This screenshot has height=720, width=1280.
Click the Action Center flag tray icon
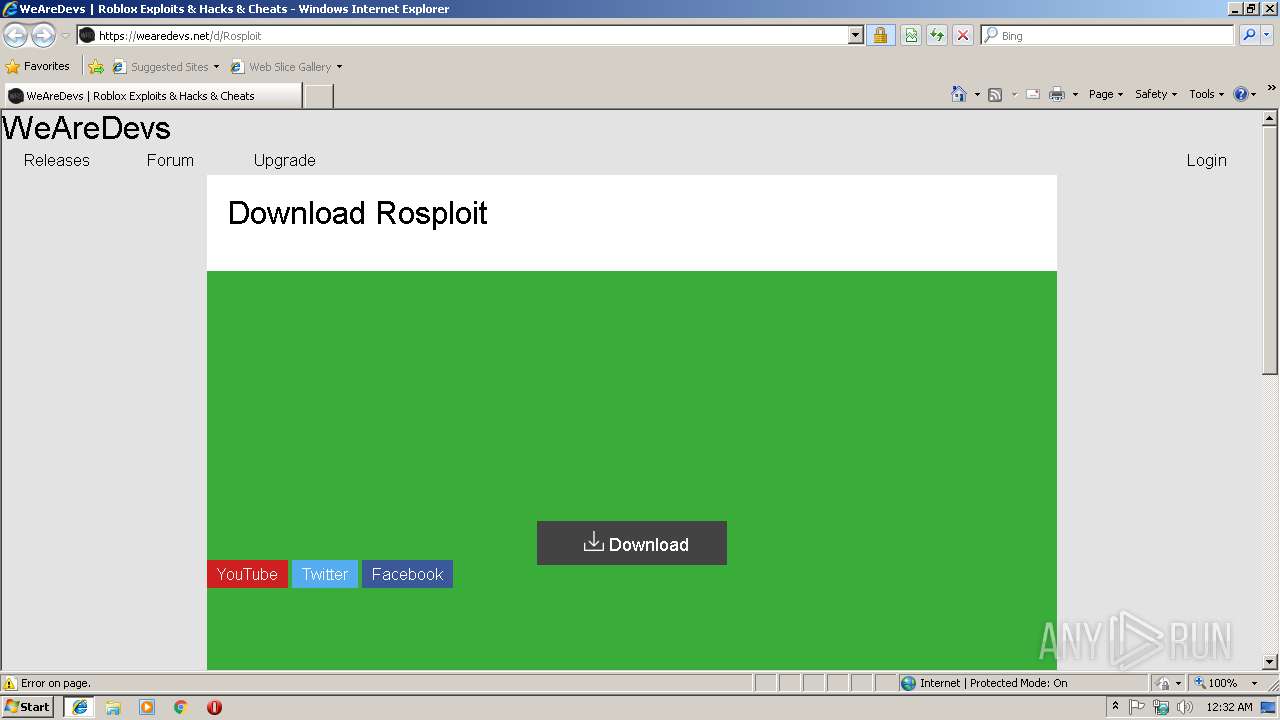coord(1137,707)
